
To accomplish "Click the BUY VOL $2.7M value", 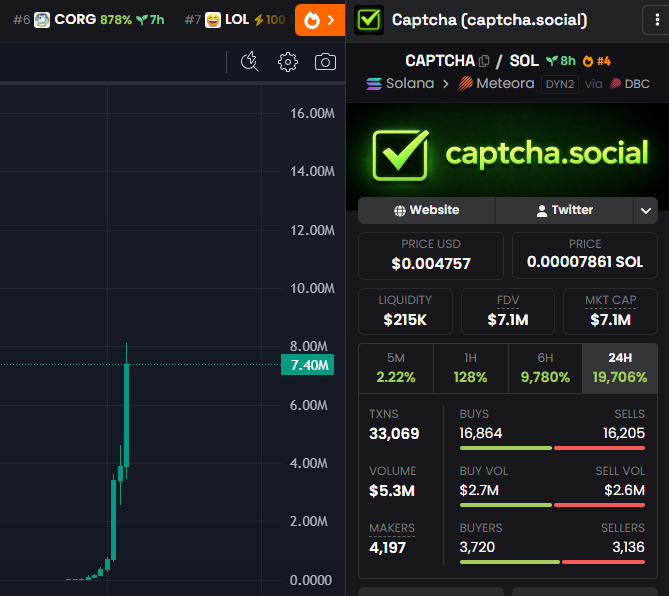I will coord(479,490).
